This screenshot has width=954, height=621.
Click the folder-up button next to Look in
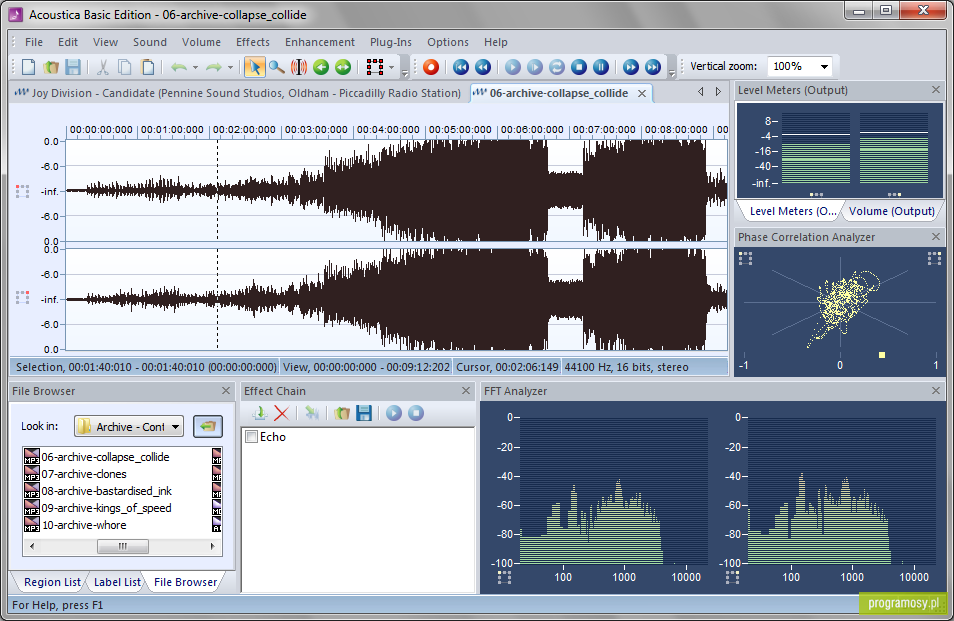[x=207, y=426]
